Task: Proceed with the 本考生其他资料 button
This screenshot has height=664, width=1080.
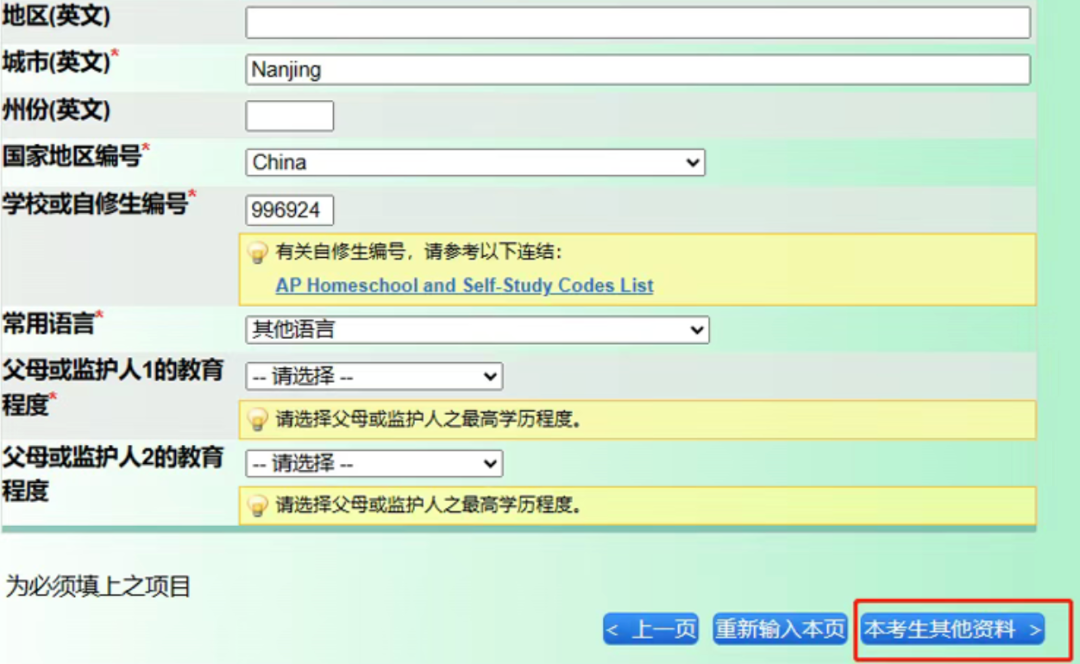Action: coord(953,629)
